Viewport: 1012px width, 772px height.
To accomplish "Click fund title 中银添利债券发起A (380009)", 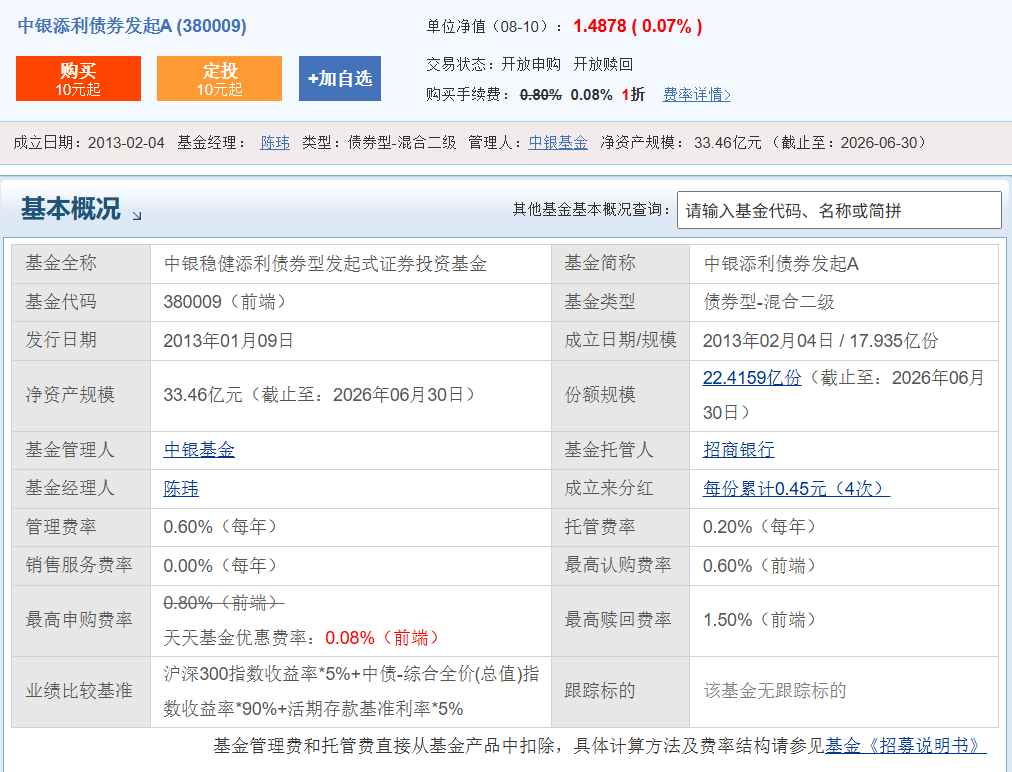I will (132, 26).
